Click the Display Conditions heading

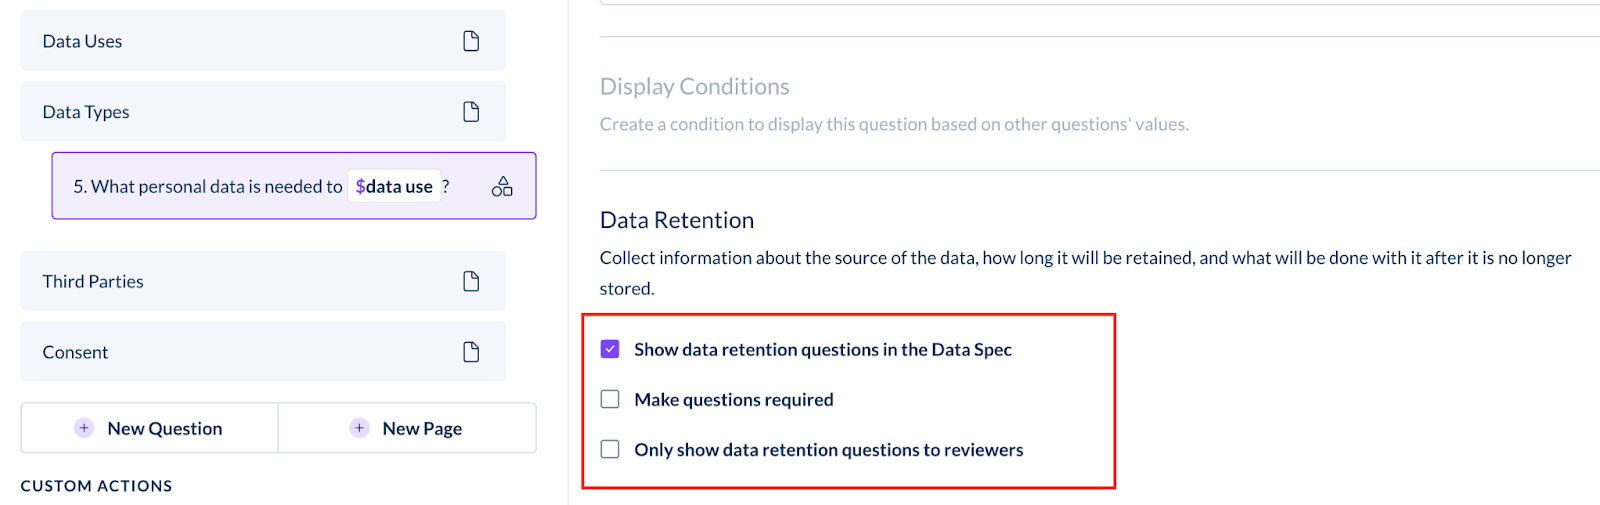(x=695, y=87)
